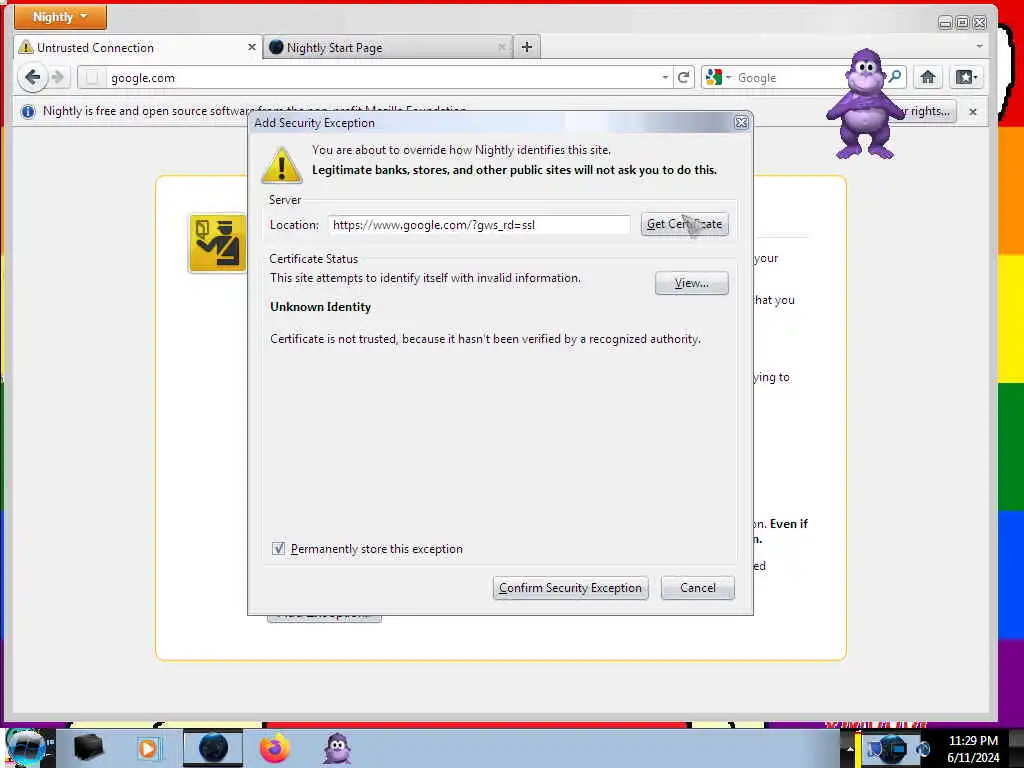Open the list all tabs dropdown

pos(979,46)
